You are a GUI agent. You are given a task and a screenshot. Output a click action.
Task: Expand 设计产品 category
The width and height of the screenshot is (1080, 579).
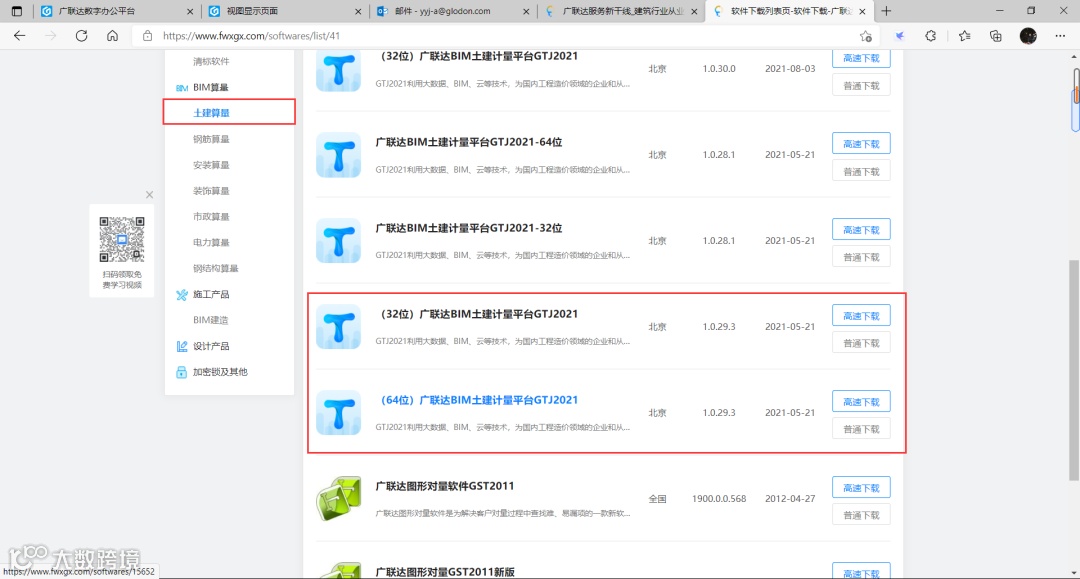211,346
